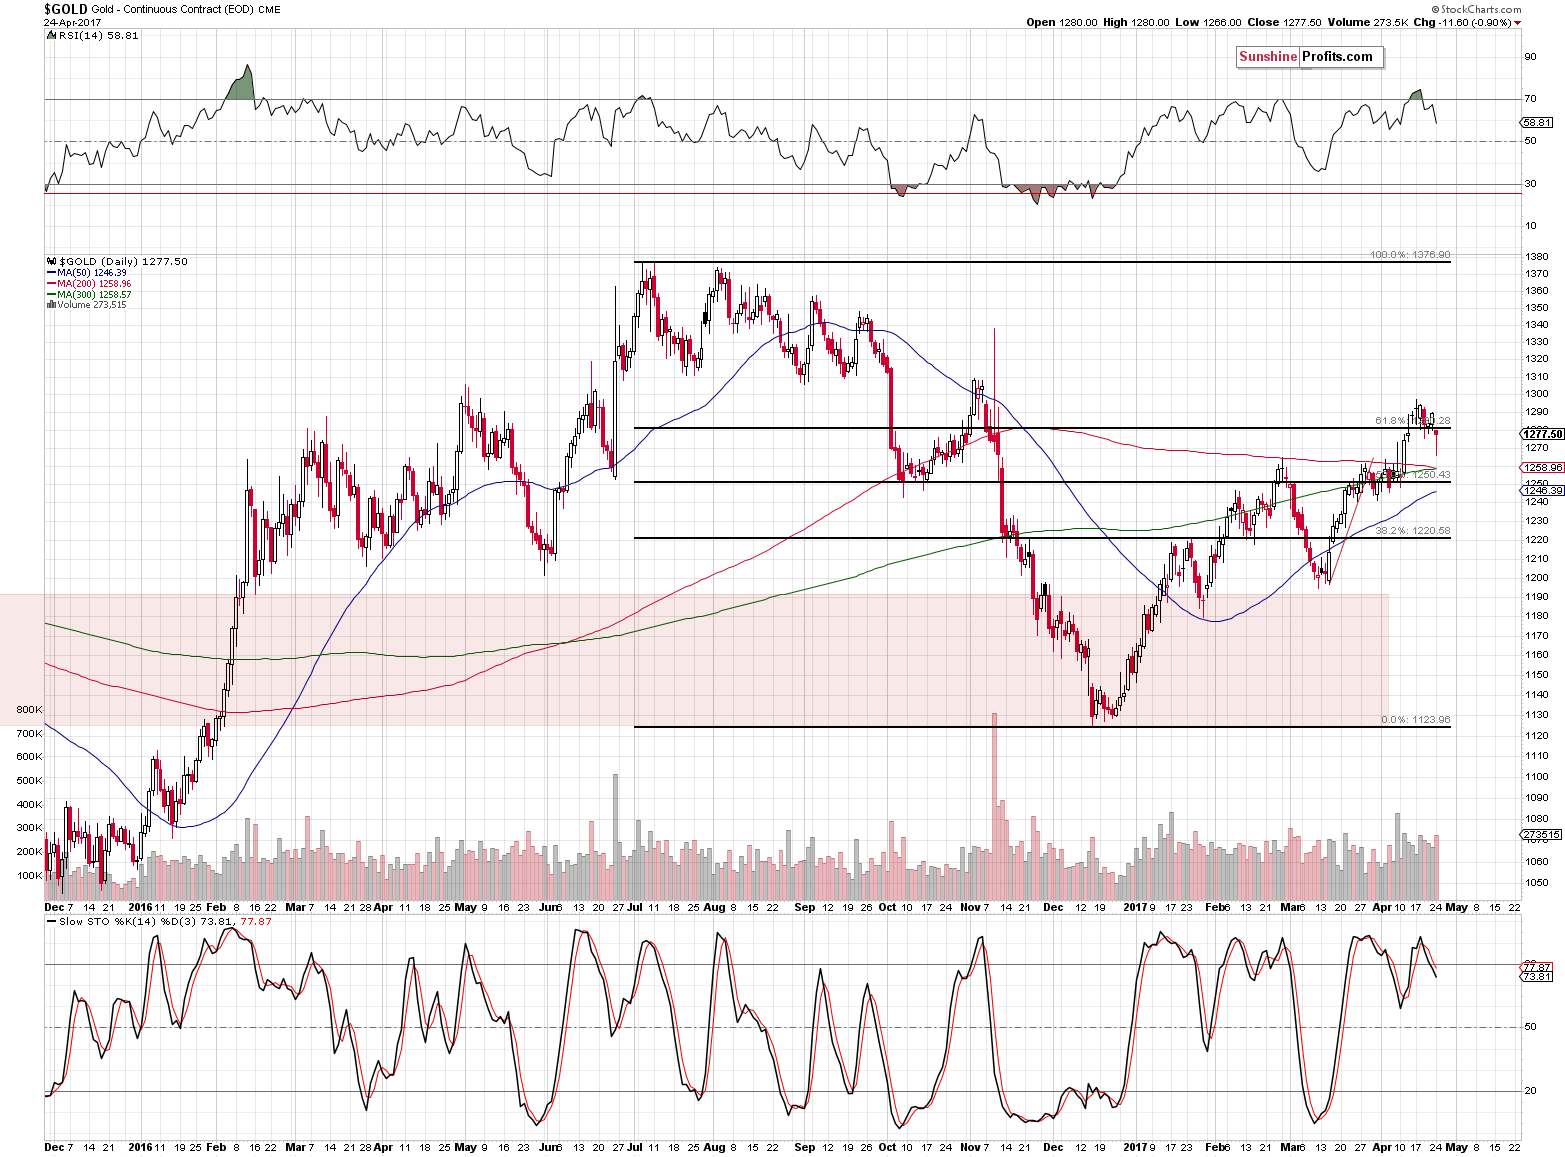Click the Jul label under the volume bars
This screenshot has height=1157, width=1565.
pos(634,908)
